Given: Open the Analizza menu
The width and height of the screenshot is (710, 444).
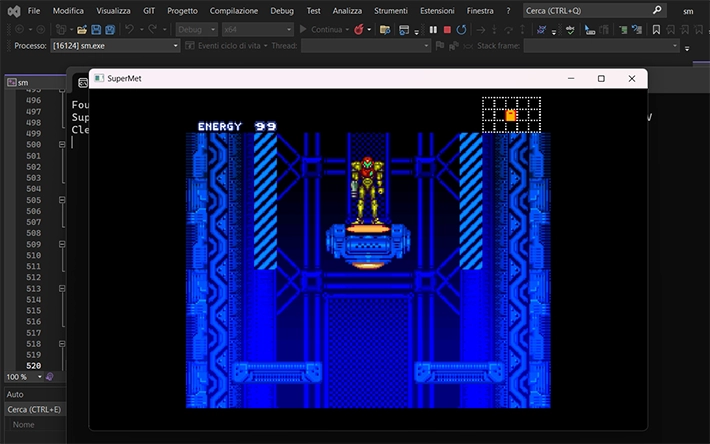Looking at the screenshot, I should tap(347, 10).
